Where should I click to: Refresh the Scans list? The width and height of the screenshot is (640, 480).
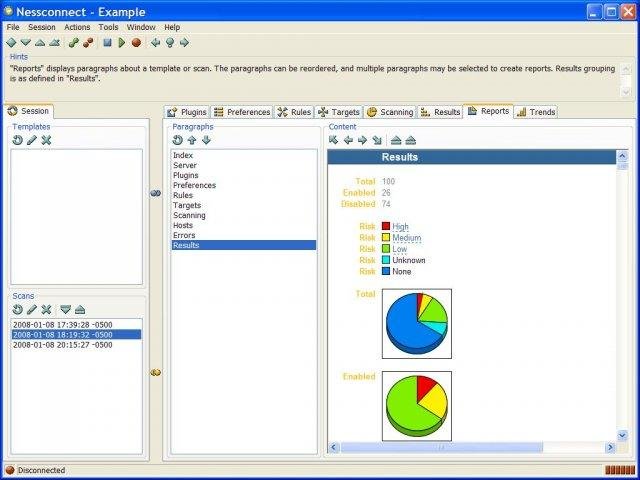[17, 309]
